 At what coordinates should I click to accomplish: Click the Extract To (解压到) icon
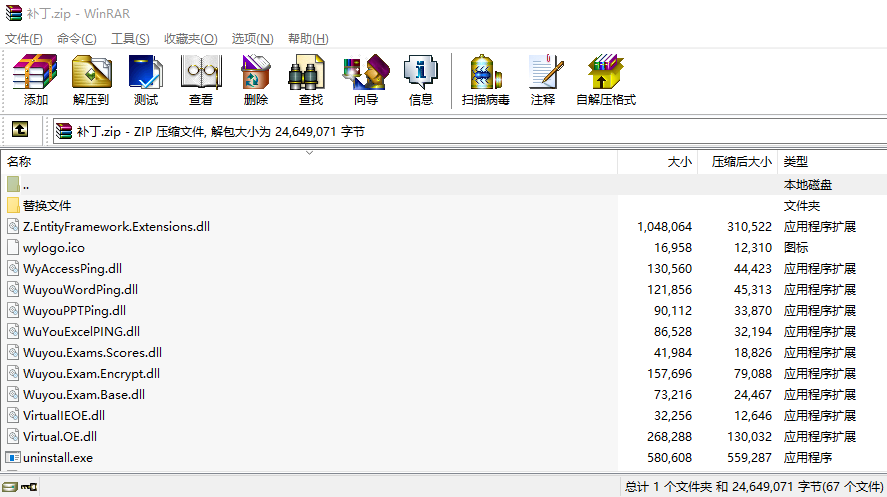click(91, 72)
